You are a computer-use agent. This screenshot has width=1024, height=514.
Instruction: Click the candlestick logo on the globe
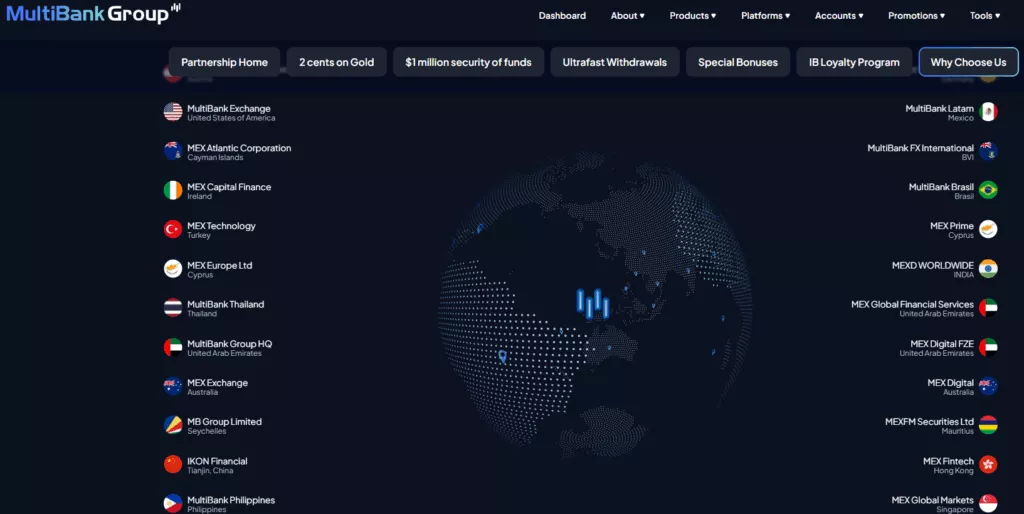point(593,304)
